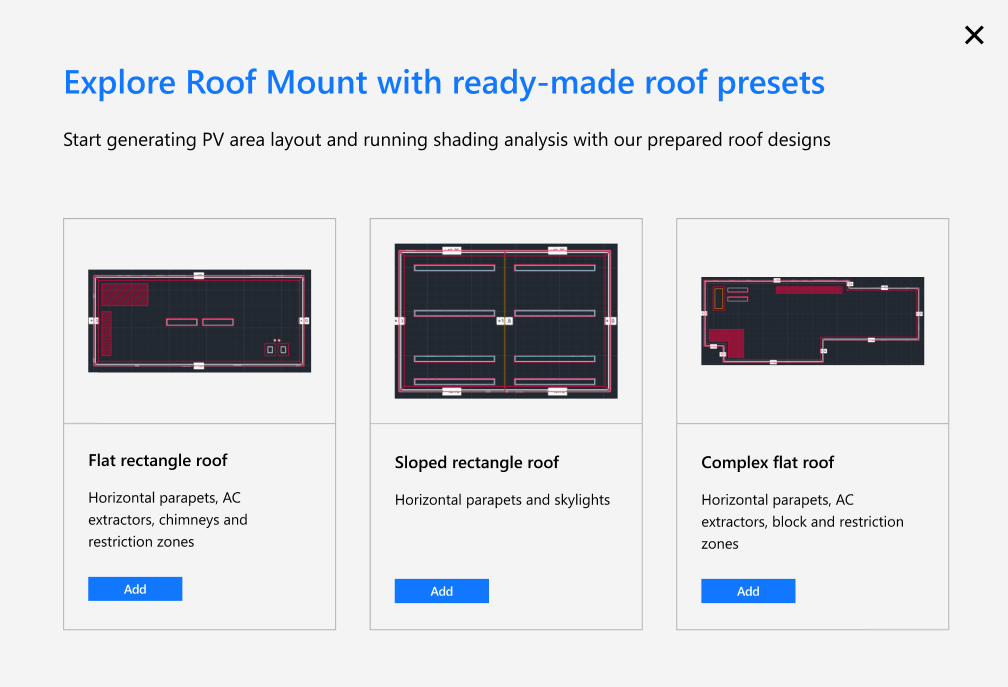Screen dimensions: 1008x687
Task: Add the Sloped rectangle roof preset
Action: [442, 591]
